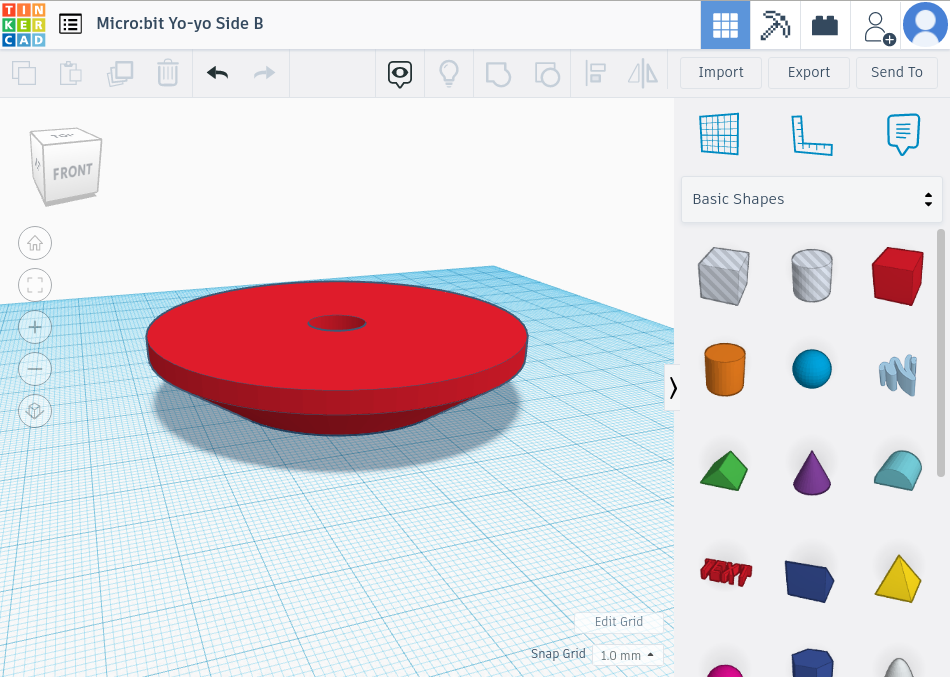
Task: Open the Snap Grid value dropdown
Action: click(x=628, y=655)
